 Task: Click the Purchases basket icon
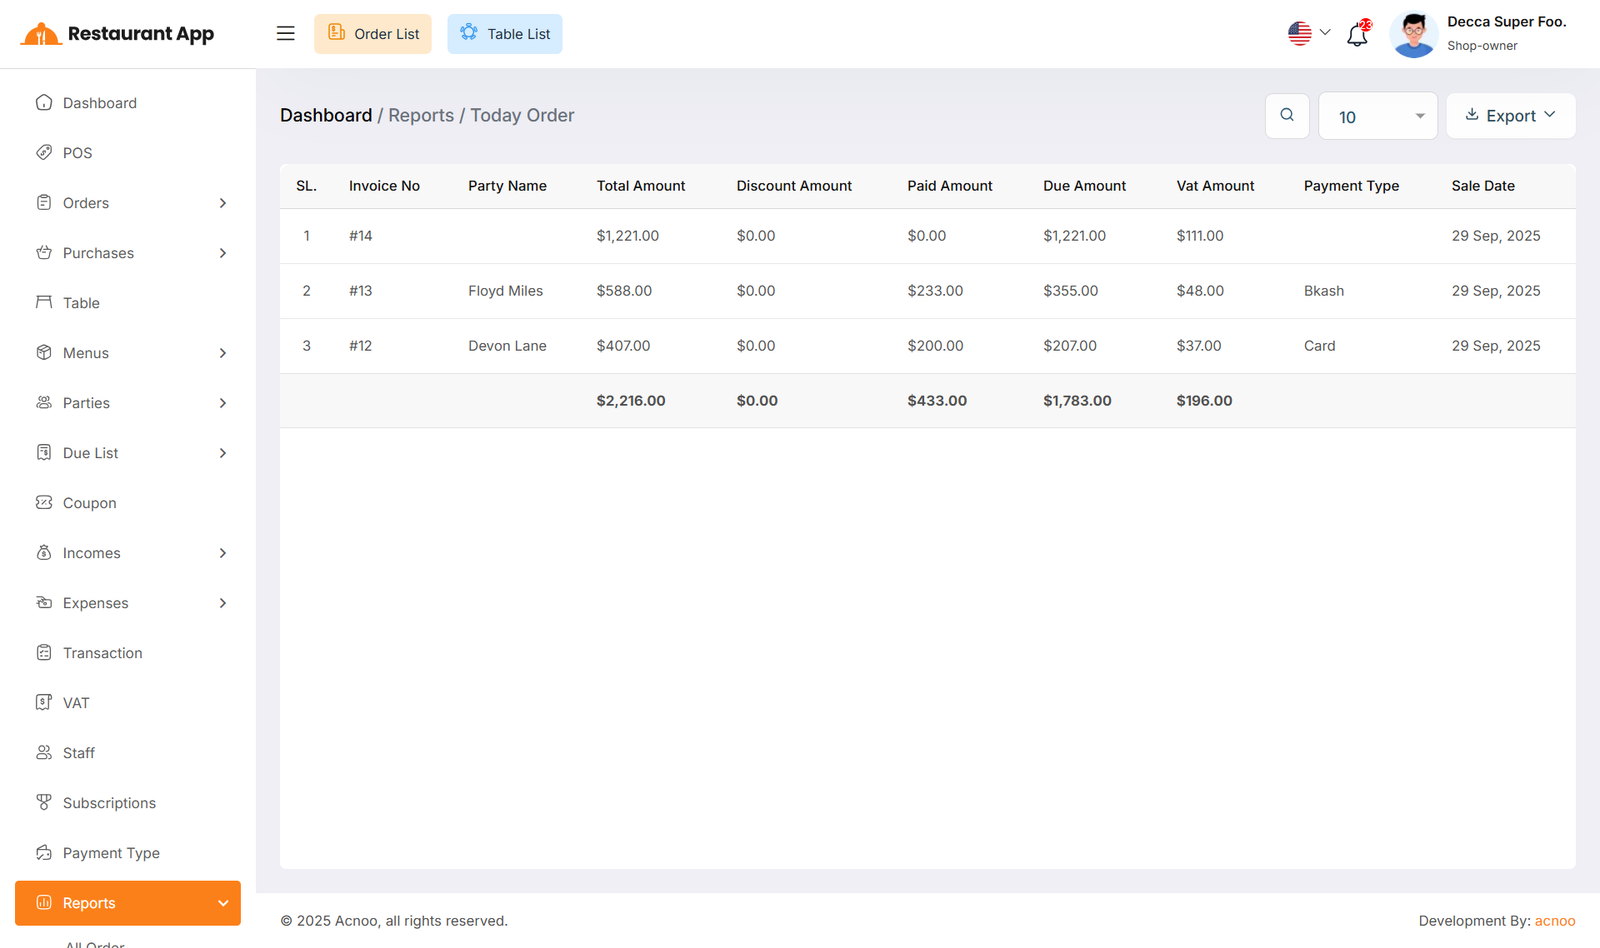coord(44,252)
